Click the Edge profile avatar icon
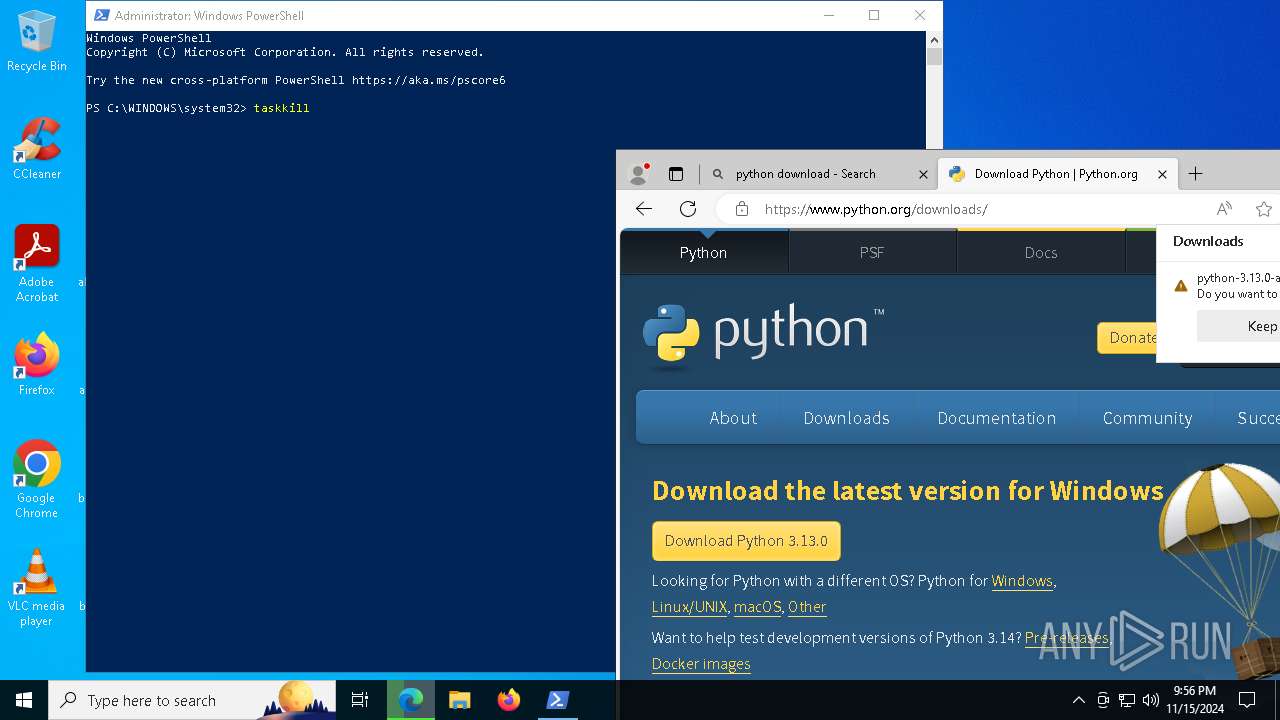 [x=638, y=173]
